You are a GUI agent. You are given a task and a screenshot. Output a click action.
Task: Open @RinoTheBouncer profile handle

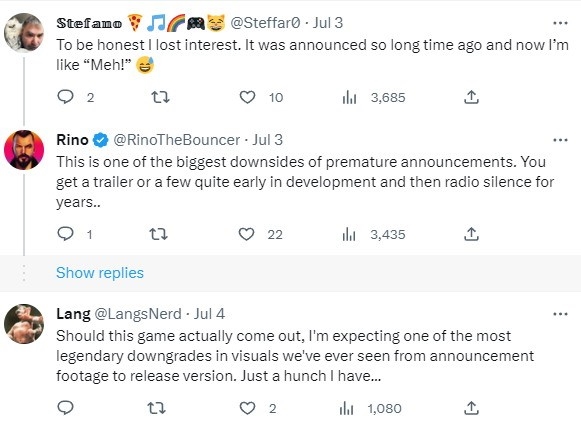click(176, 140)
